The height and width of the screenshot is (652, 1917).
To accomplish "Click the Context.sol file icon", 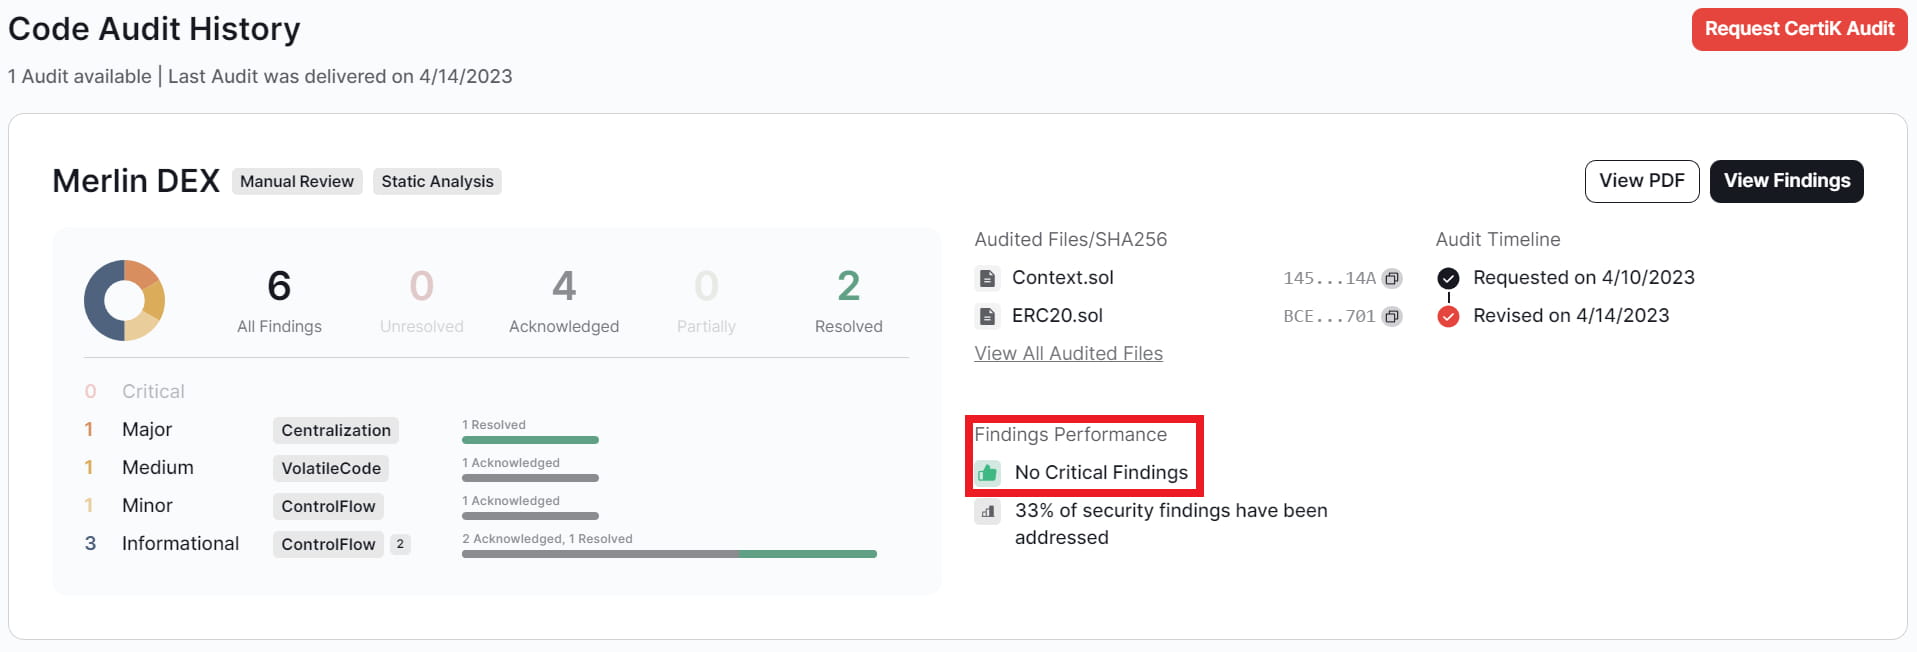I will [x=987, y=279].
